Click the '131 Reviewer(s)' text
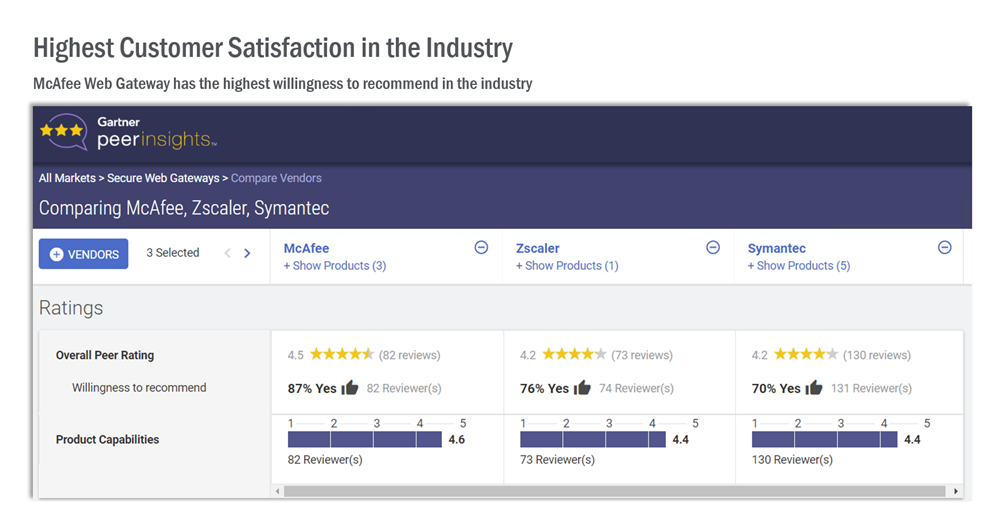This screenshot has height=512, width=1000. pyautogui.click(x=871, y=388)
